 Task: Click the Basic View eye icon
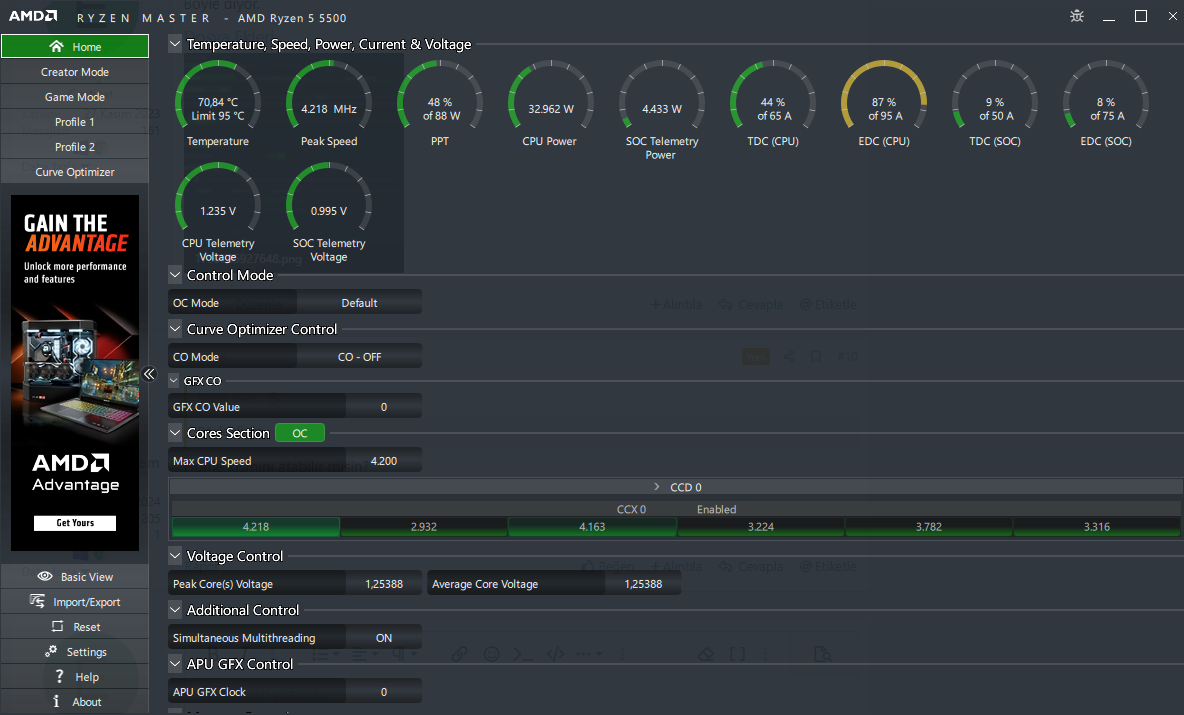pos(45,576)
